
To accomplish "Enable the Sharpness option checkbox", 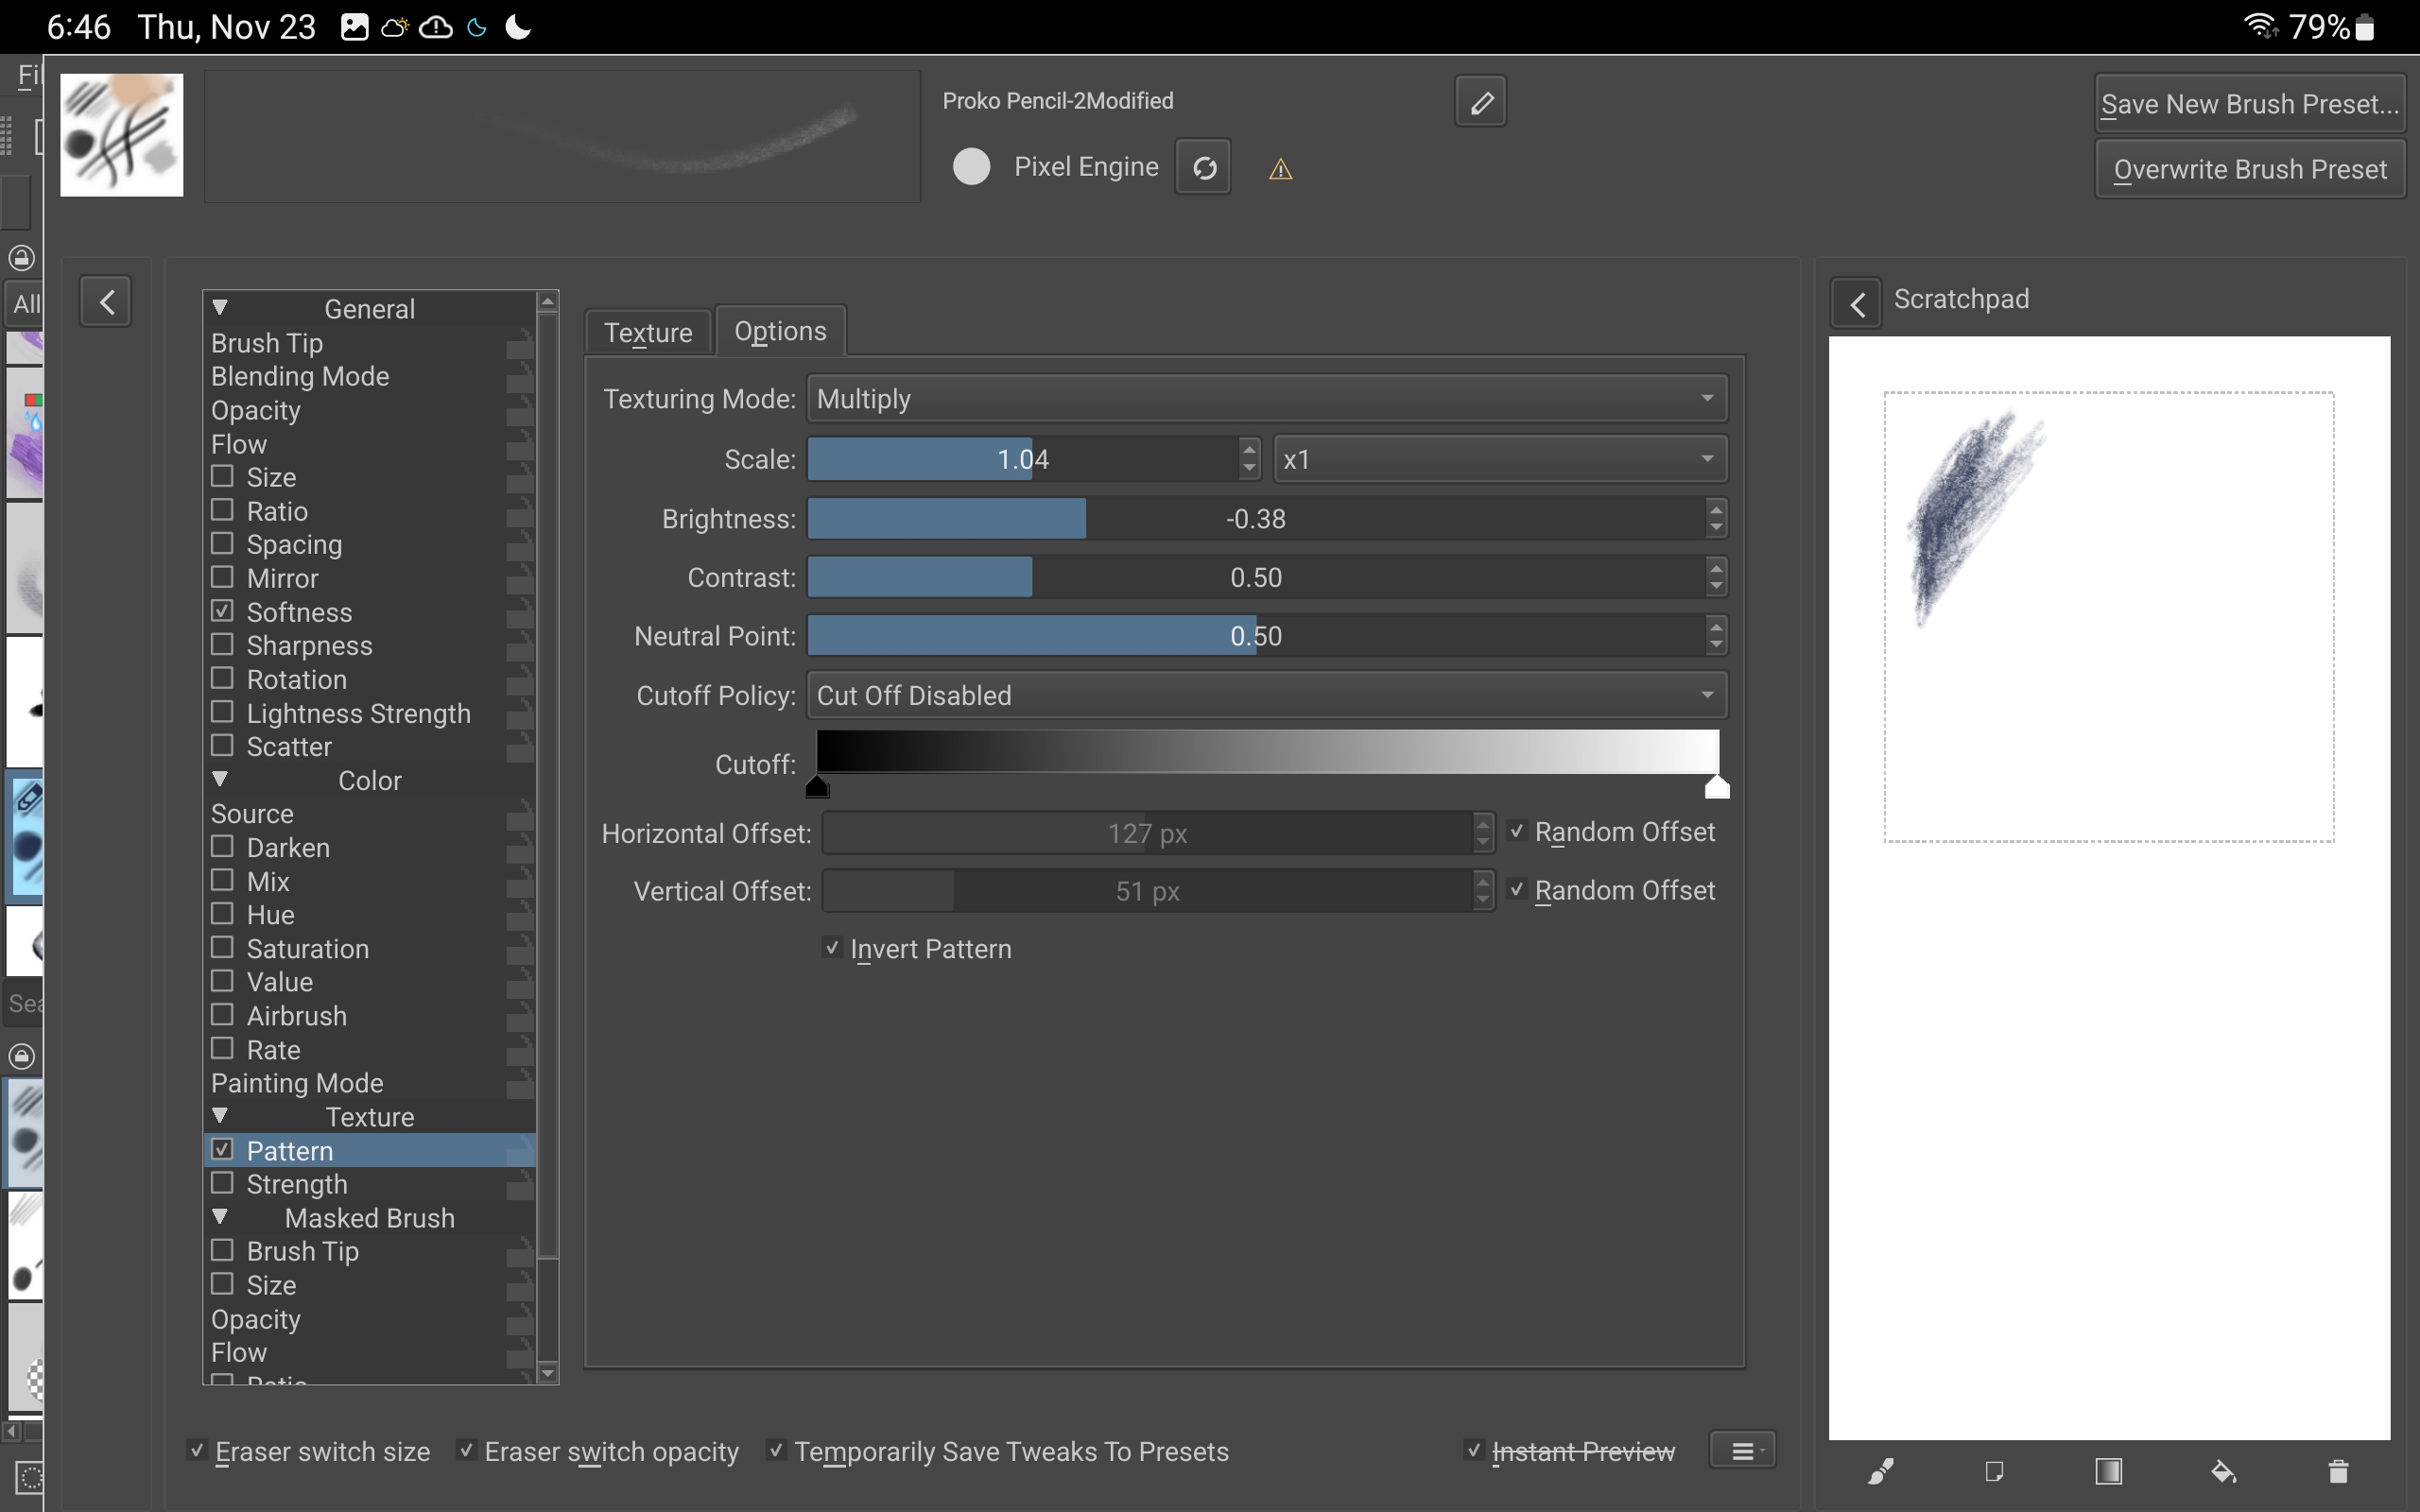I will click(x=223, y=645).
